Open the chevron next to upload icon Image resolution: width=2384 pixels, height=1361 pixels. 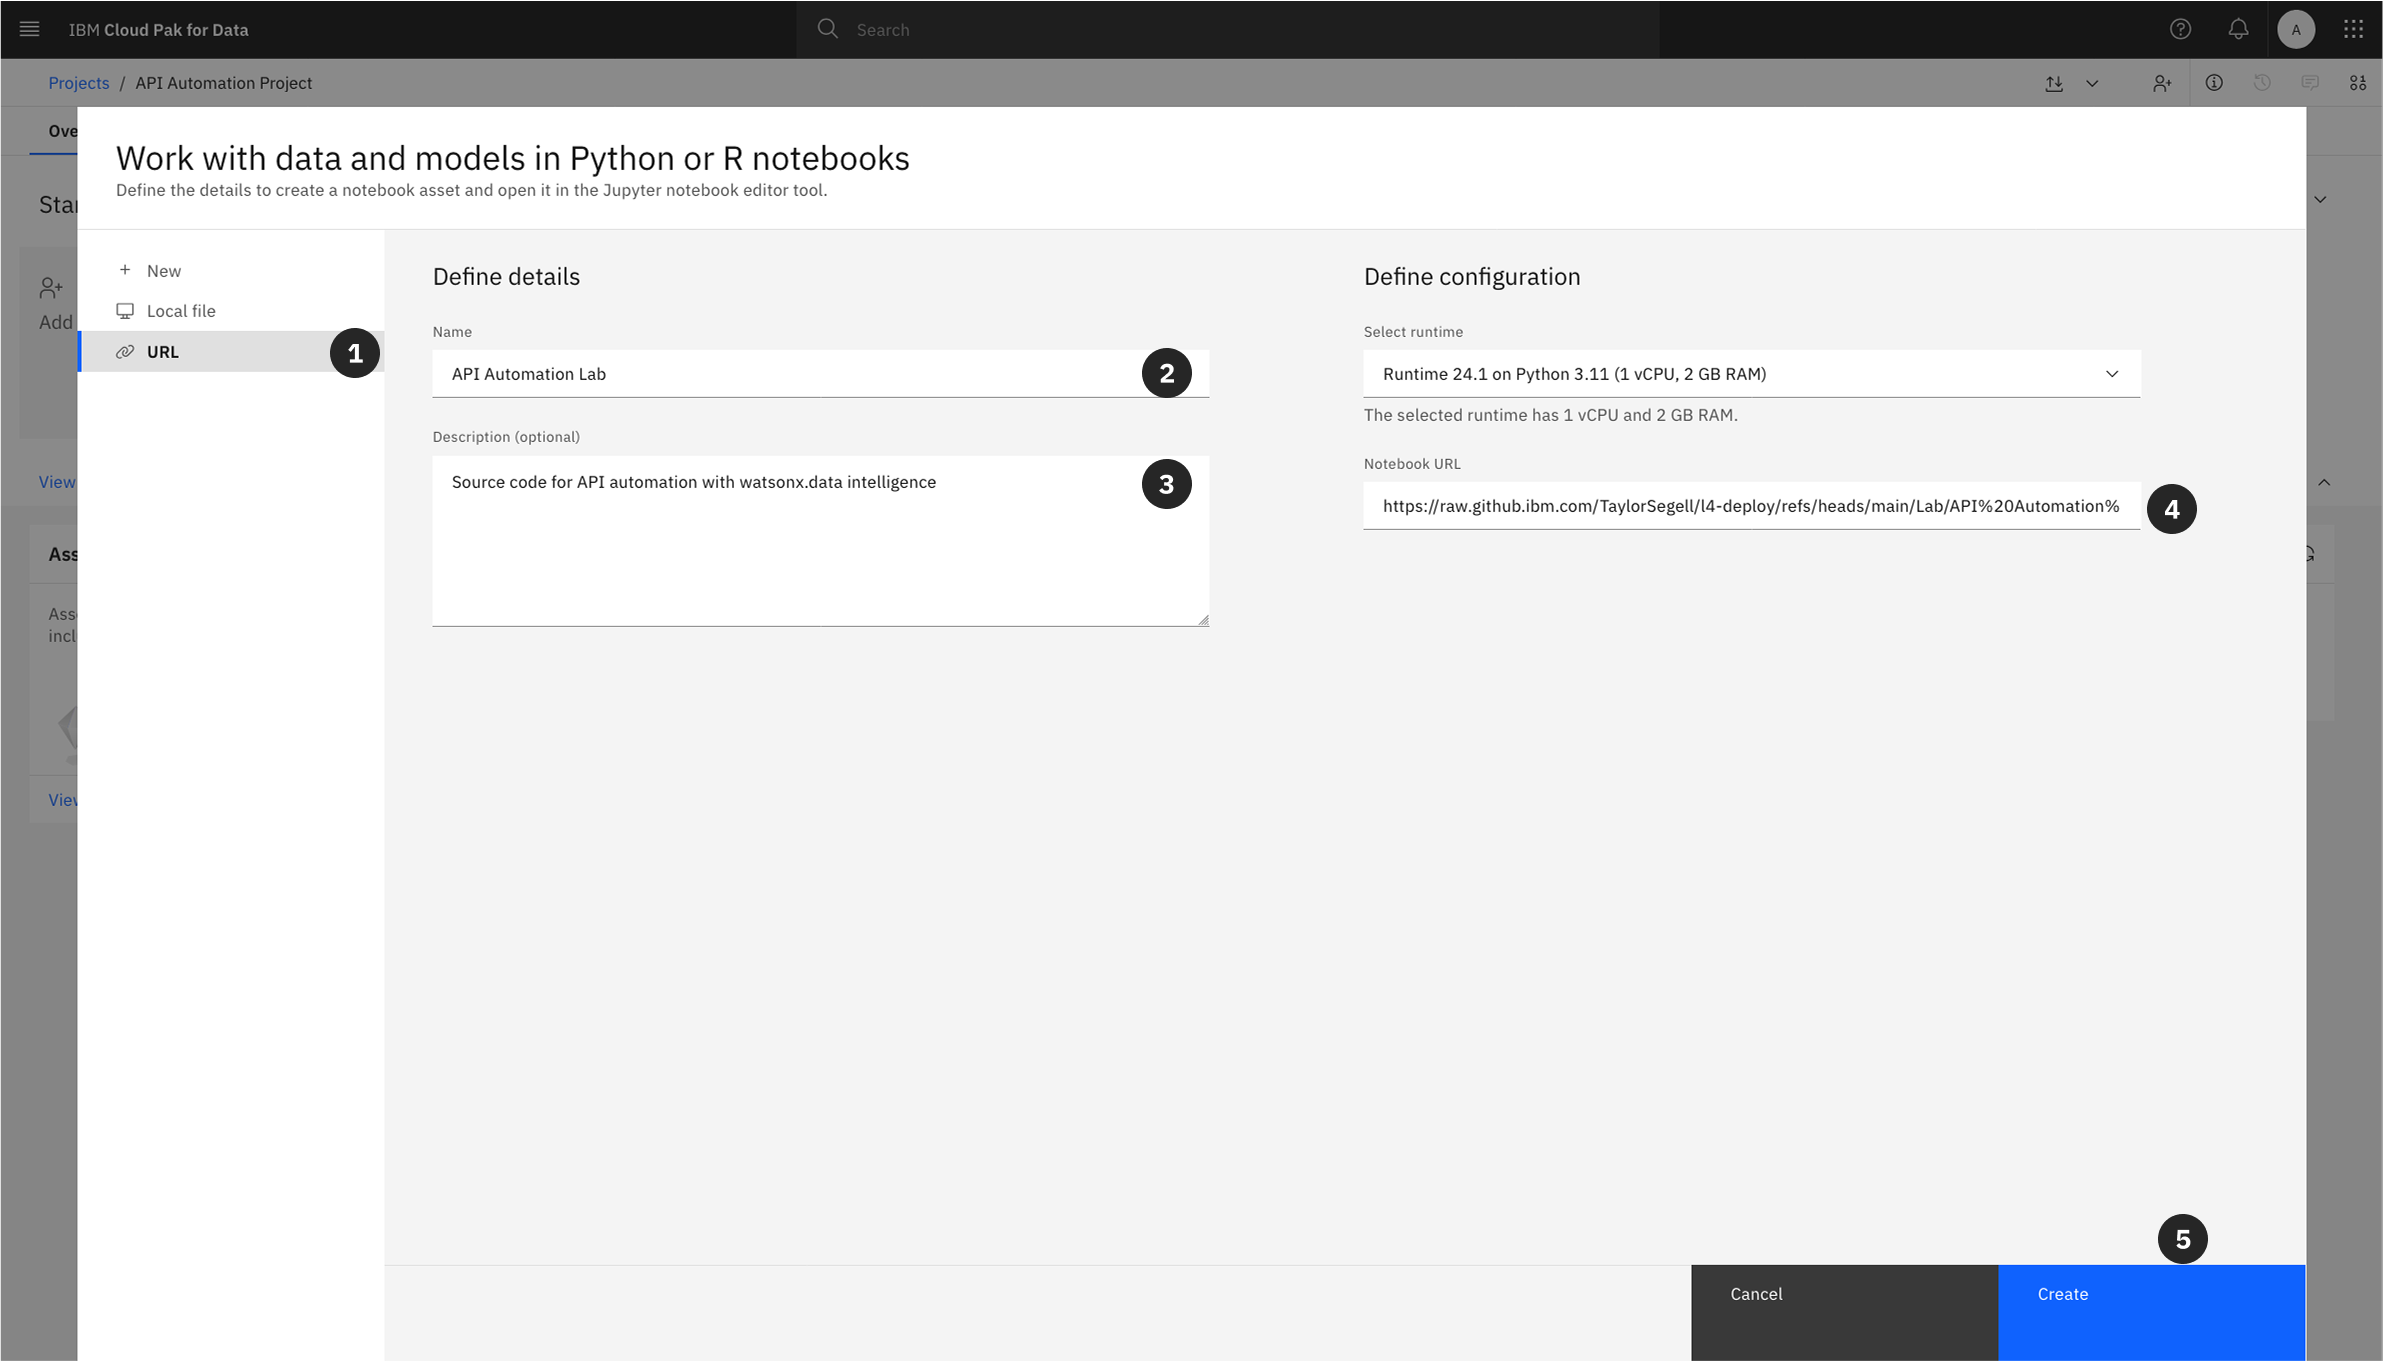pos(2092,83)
